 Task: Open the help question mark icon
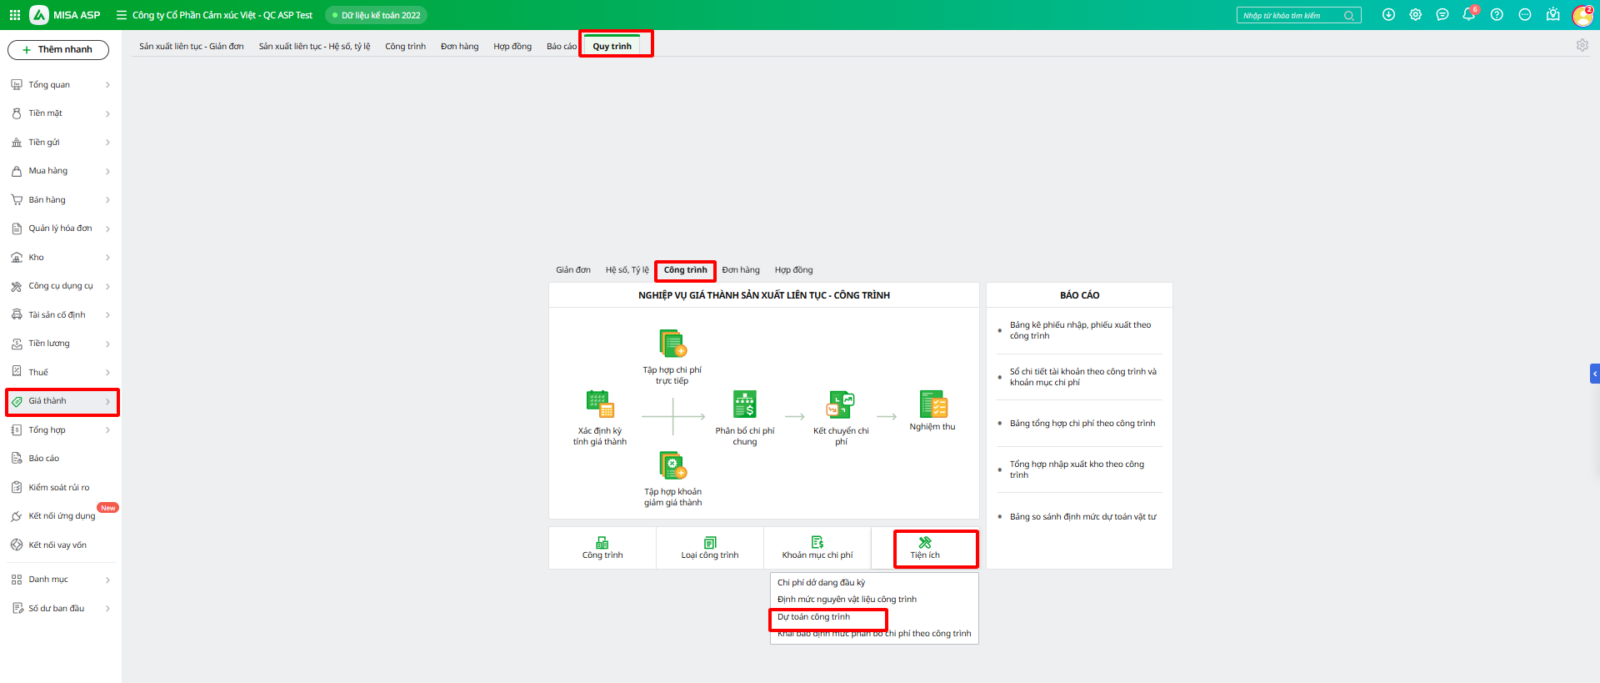tap(1496, 15)
